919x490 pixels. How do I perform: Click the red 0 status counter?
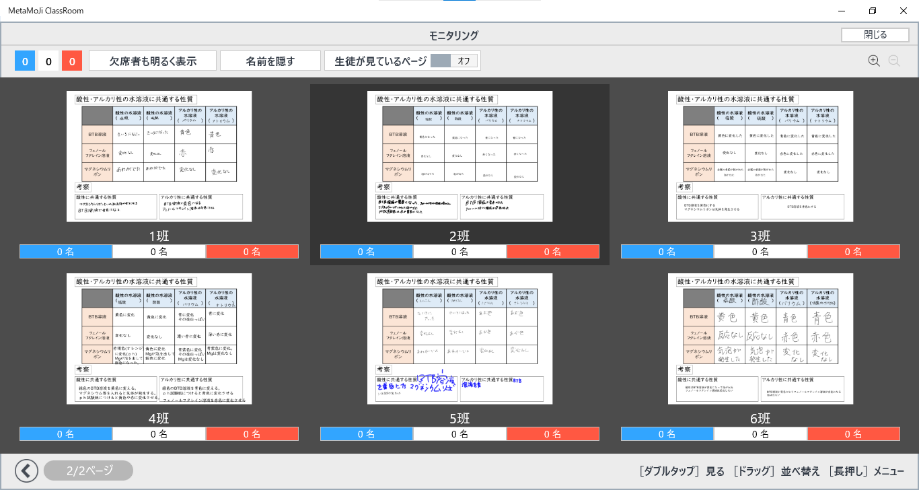click(x=71, y=61)
